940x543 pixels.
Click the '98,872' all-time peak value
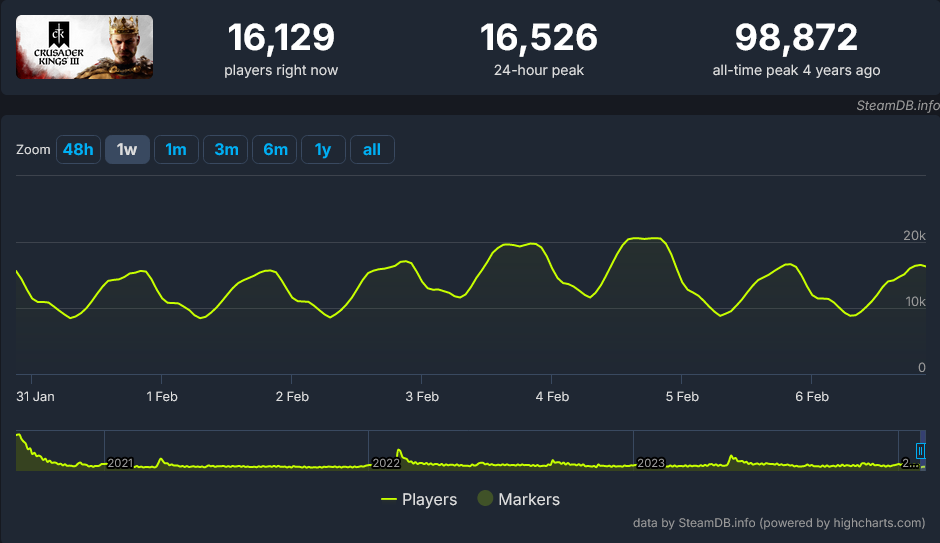(x=796, y=37)
